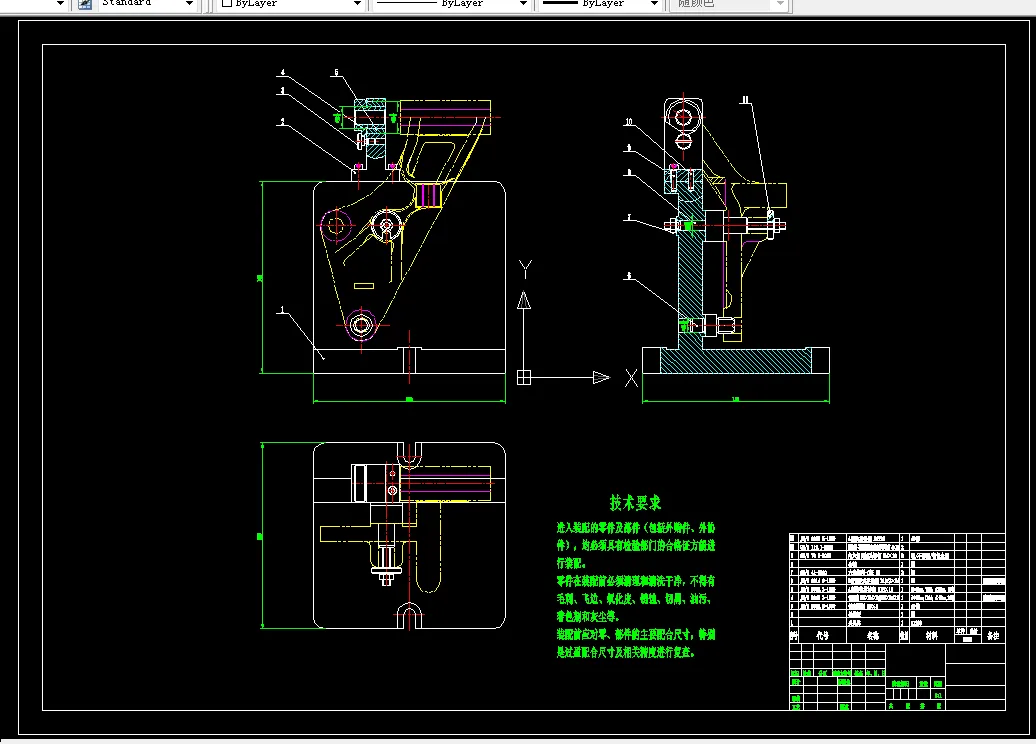1036x744 pixels.
Task: Click the 代号 header in parts list
Action: pyautogui.click(x=822, y=636)
